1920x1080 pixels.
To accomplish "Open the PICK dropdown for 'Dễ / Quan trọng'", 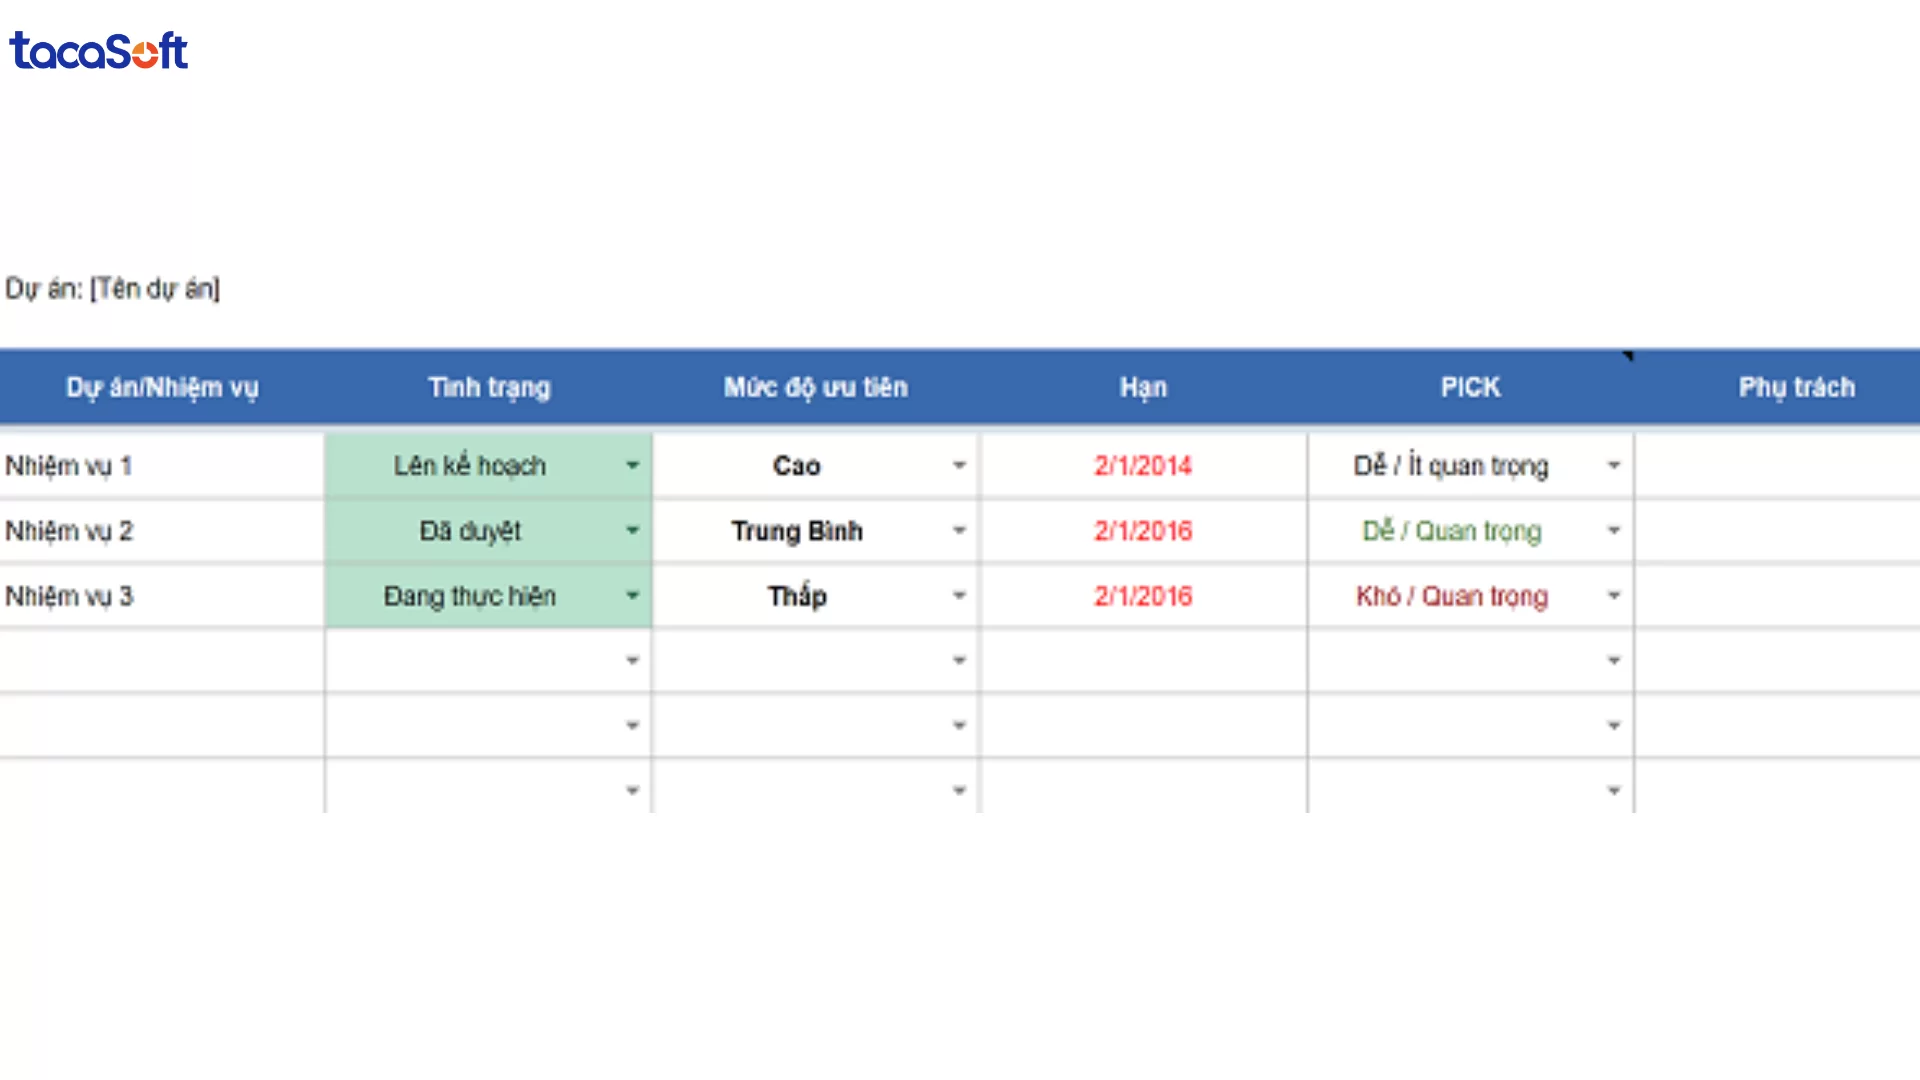I will pos(1613,531).
